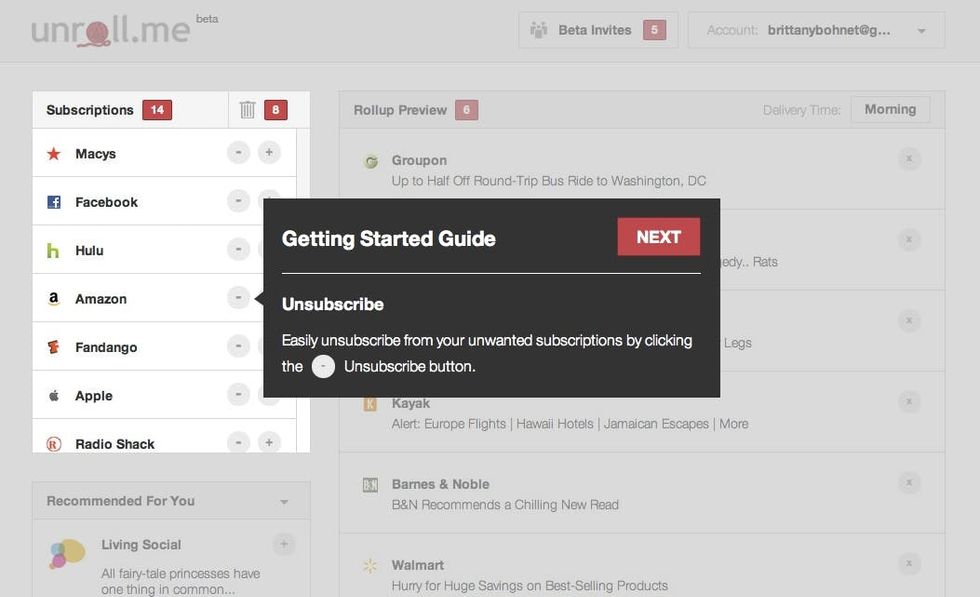Viewport: 980px width, 597px height.
Task: Open the Barnes & Noble rollup entry
Action: (x=440, y=484)
